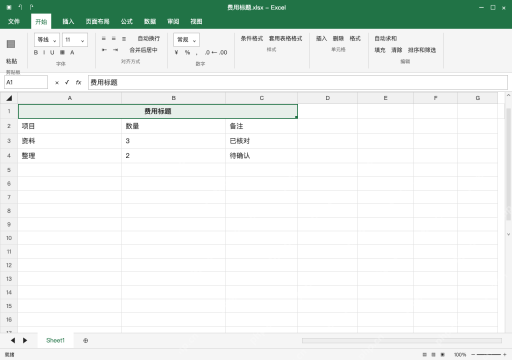The width and height of the screenshot is (512, 360).
Task: Select merged cell 费用标题
Action: [x=158, y=111]
